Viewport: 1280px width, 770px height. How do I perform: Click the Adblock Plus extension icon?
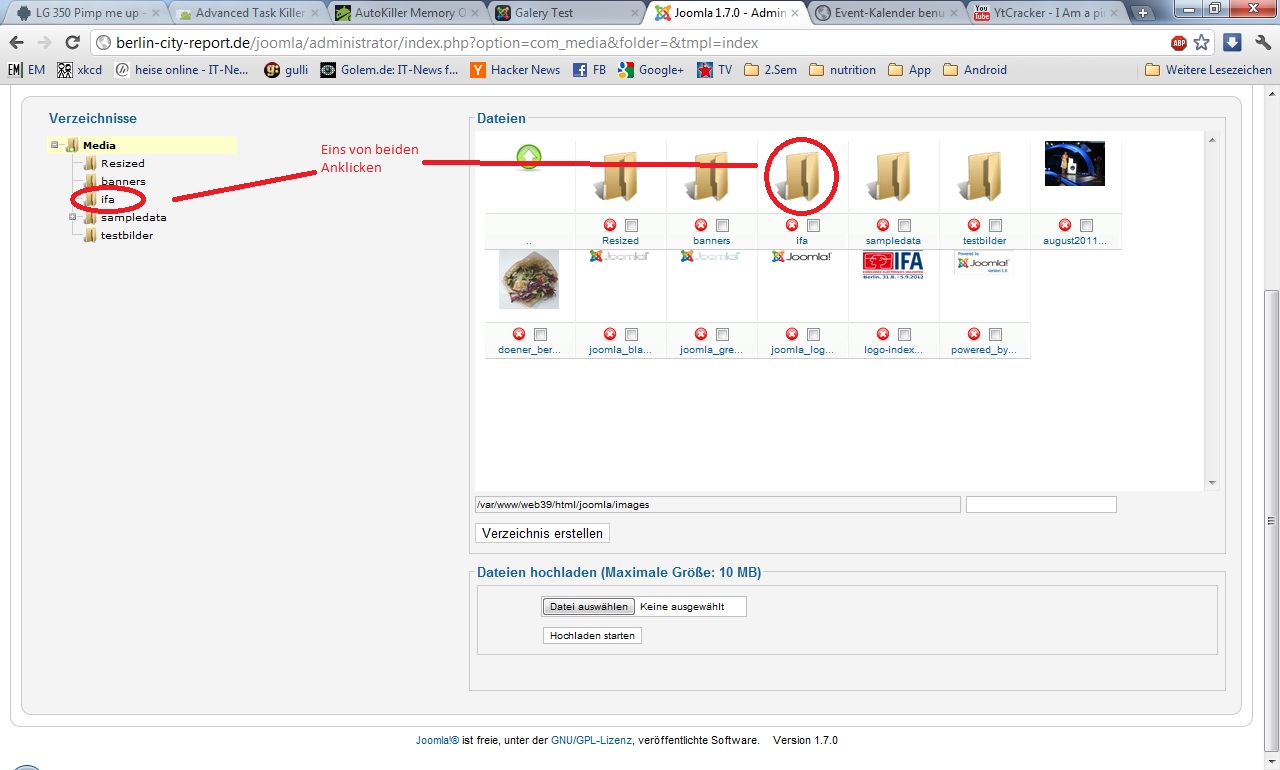point(1179,43)
